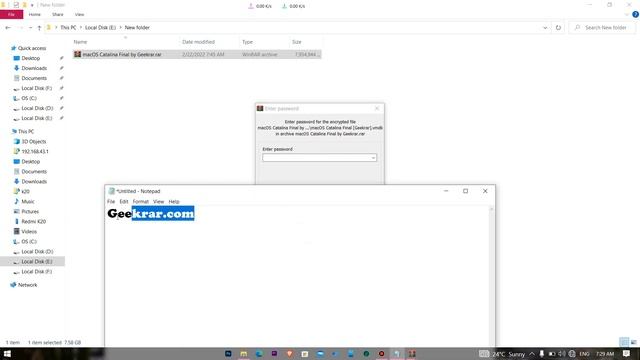Click the selected krar.com text in Notepad
Screen dimensions: 640x360
[163, 213]
